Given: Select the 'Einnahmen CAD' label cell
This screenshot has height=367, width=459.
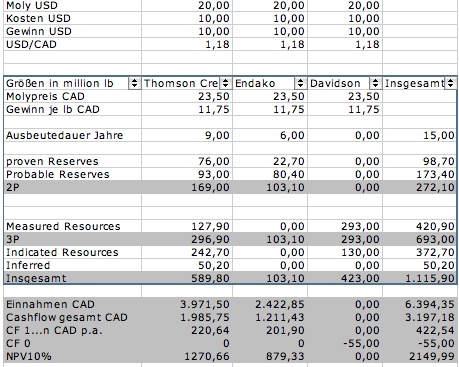Looking at the screenshot, I should pos(72,304).
